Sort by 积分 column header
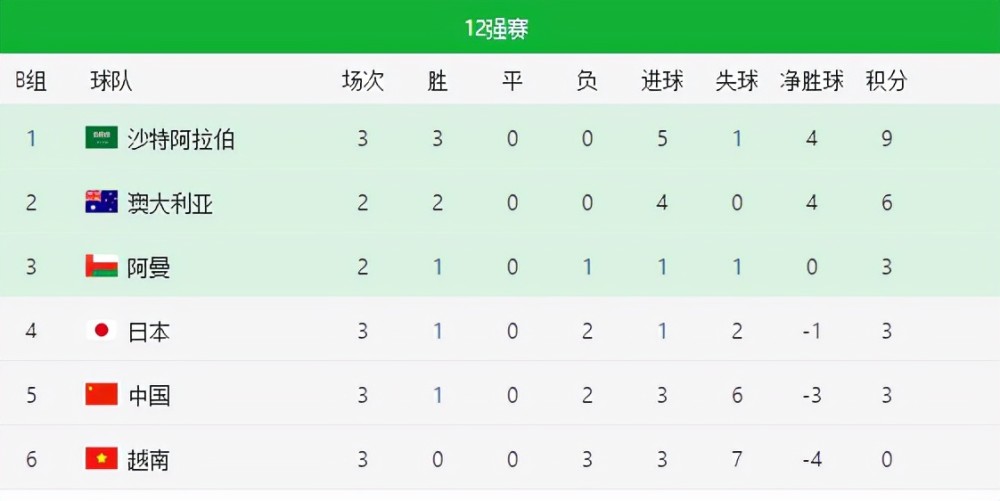The height and width of the screenshot is (501, 1000). (886, 81)
